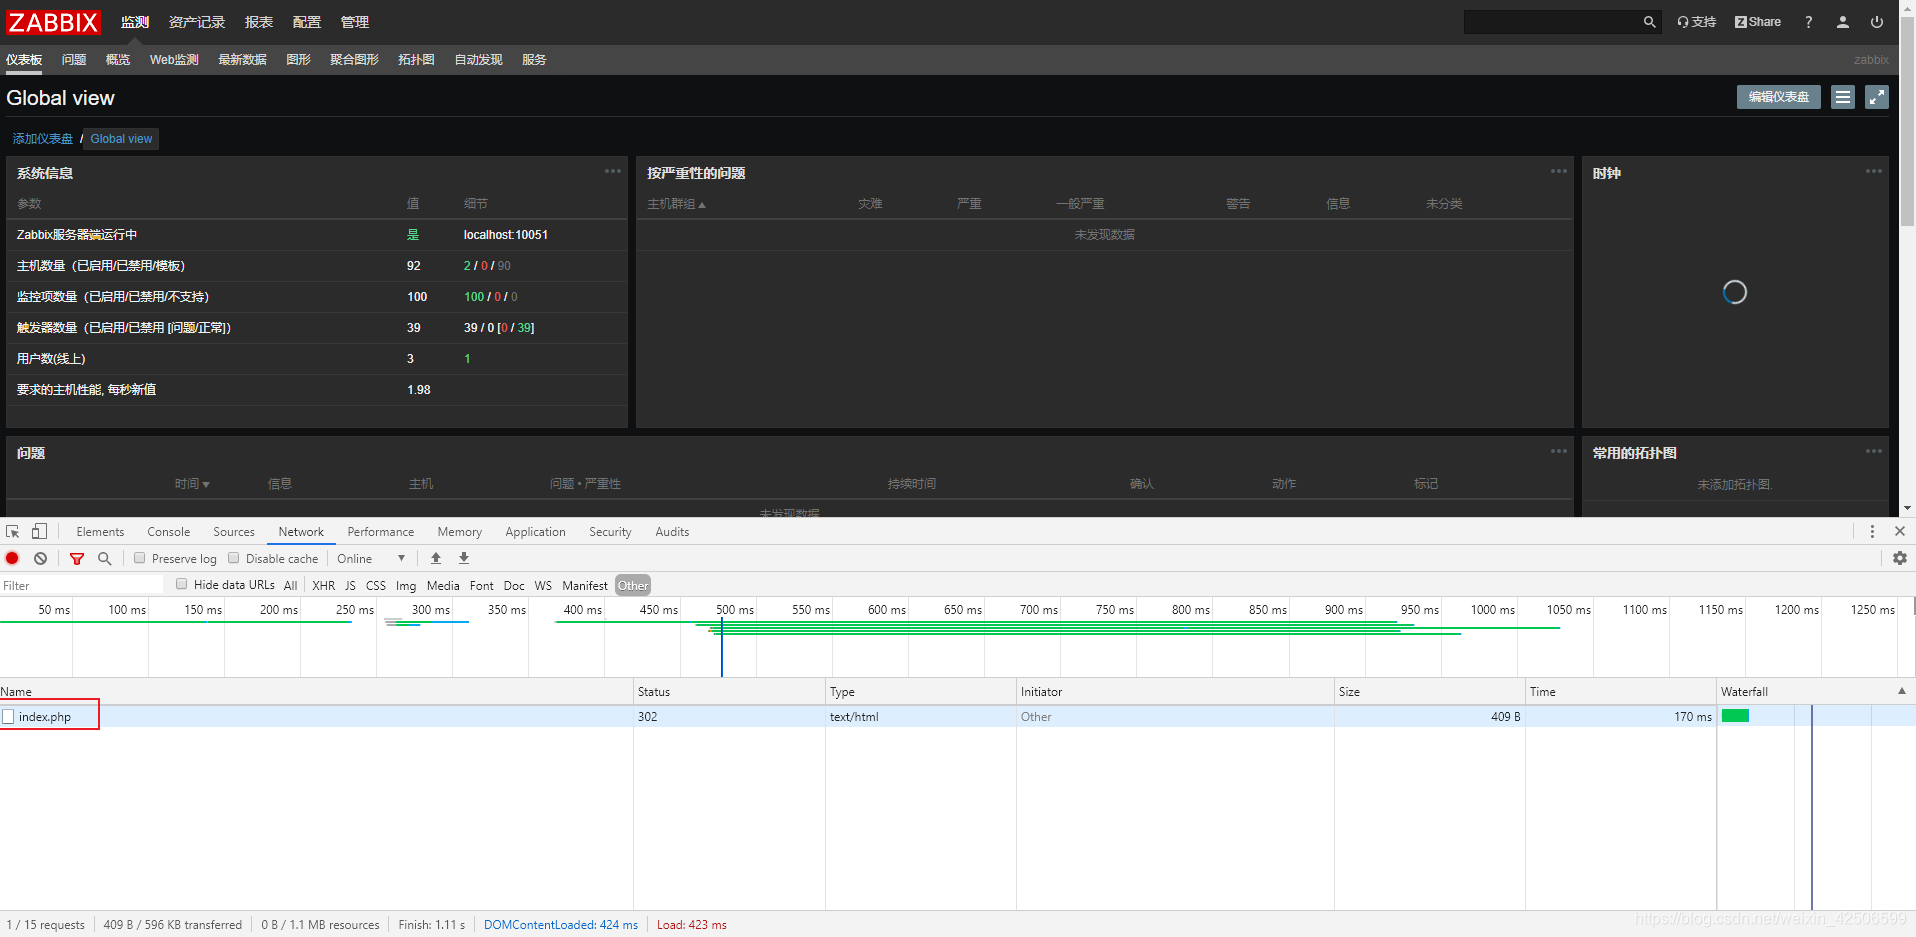Image resolution: width=1916 pixels, height=937 pixels.
Task: Open the system info widget options dots
Action: [612, 171]
